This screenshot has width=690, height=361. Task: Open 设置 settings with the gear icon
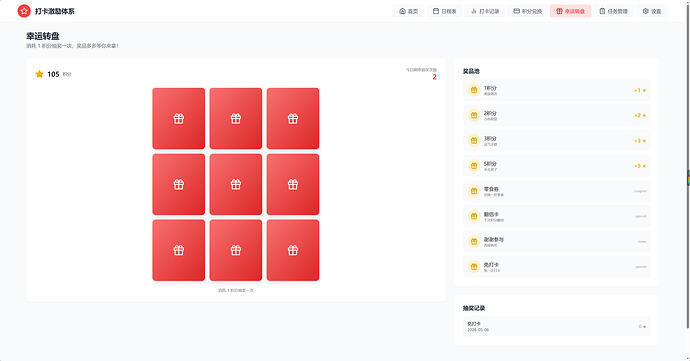pyautogui.click(x=652, y=11)
